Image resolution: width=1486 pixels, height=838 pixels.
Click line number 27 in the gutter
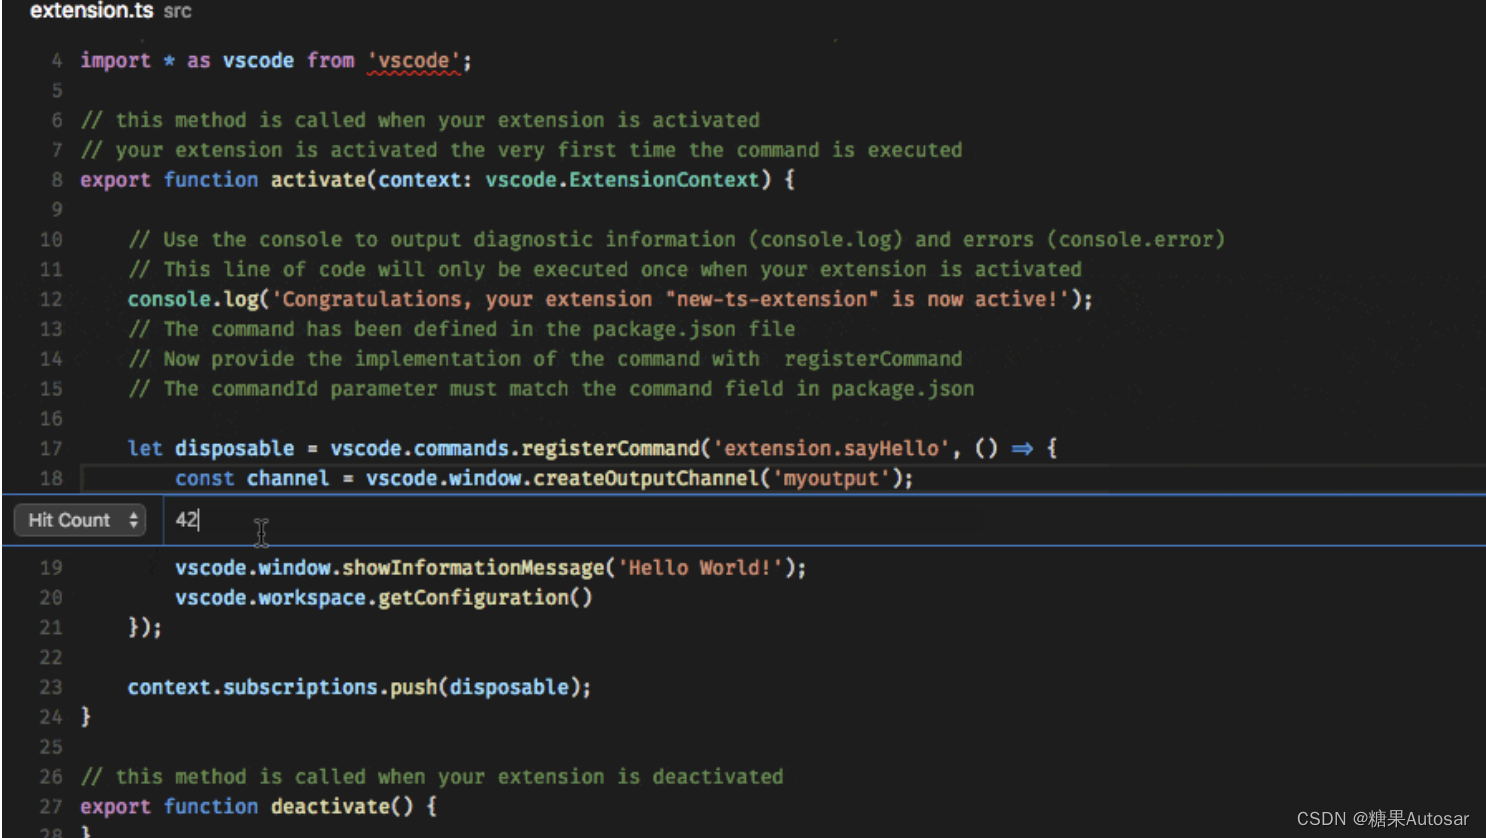(x=51, y=807)
